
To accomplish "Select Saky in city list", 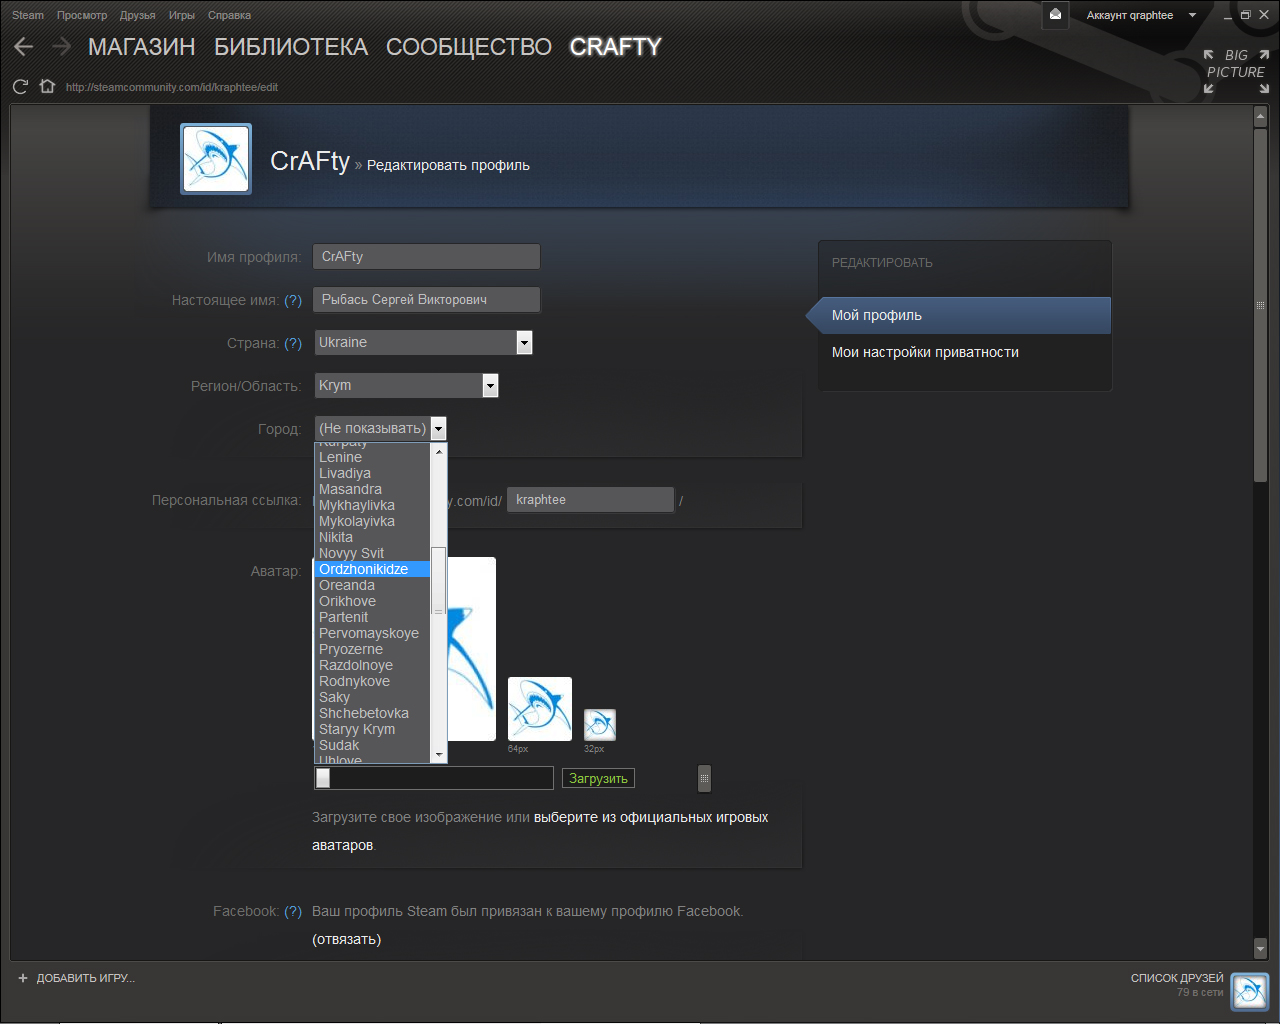I will point(373,697).
